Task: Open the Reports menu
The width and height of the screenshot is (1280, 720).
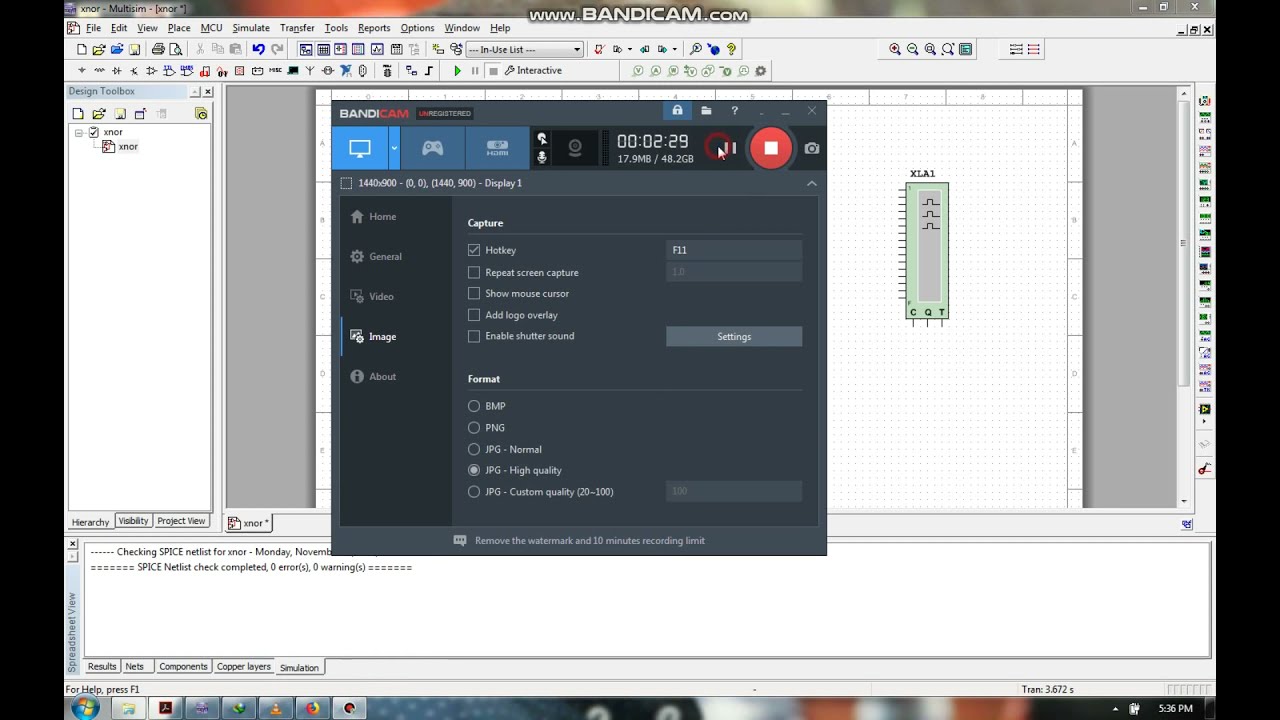Action: (x=374, y=28)
